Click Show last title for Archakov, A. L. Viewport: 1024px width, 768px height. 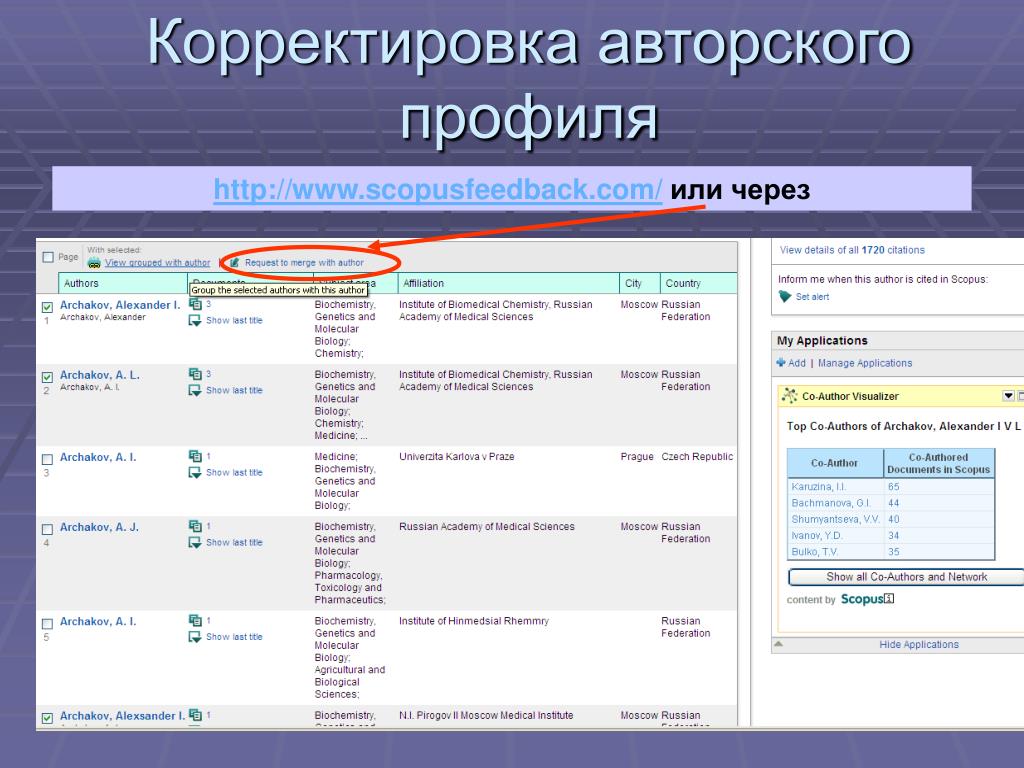pyautogui.click(x=234, y=391)
